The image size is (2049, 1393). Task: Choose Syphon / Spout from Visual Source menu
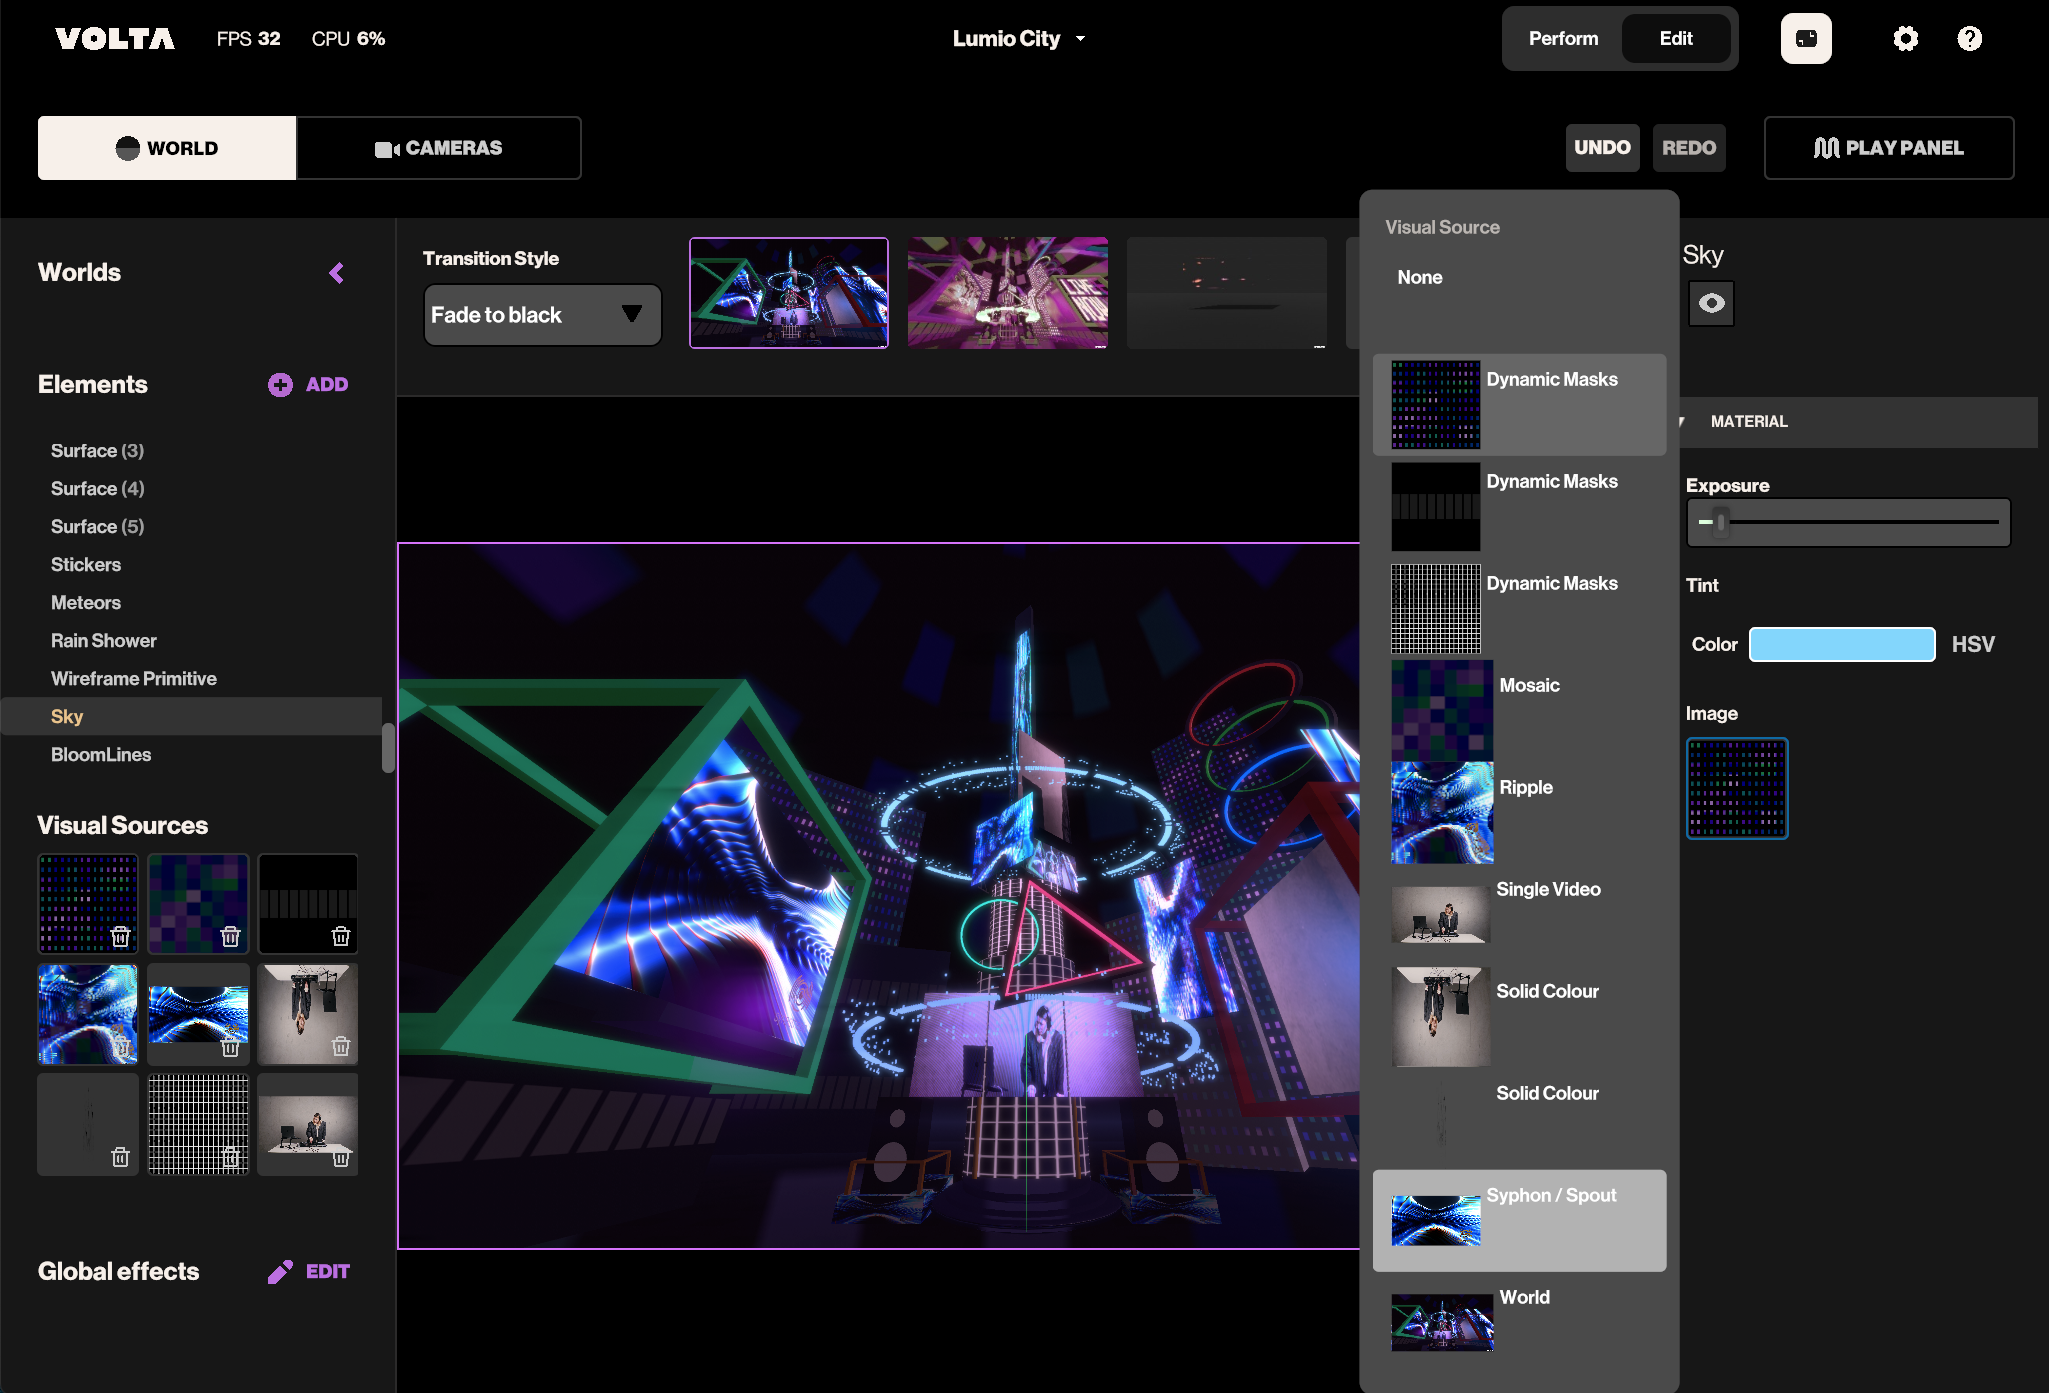[1518, 1220]
